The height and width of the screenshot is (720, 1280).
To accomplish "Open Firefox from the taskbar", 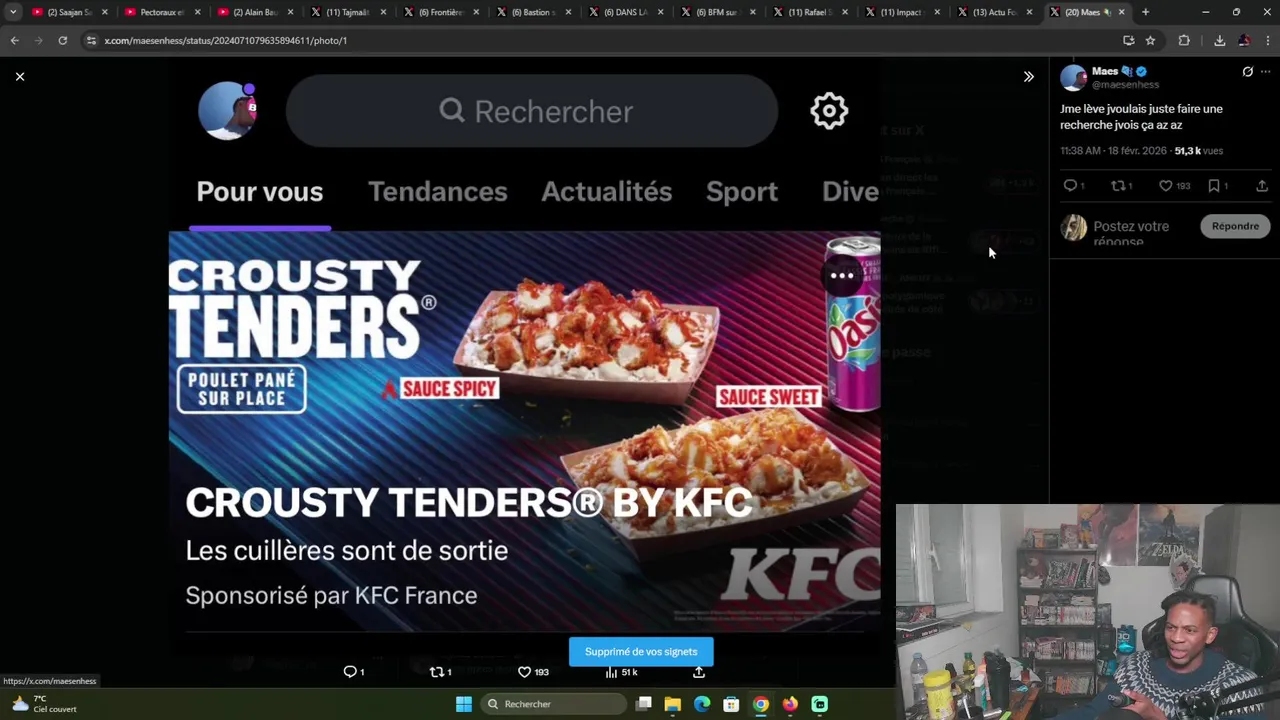I will 790,704.
